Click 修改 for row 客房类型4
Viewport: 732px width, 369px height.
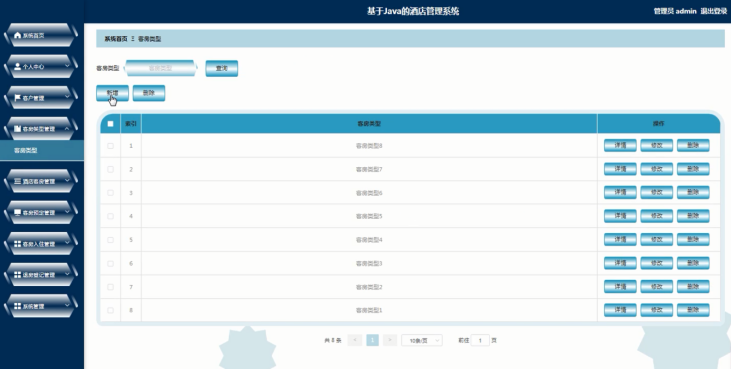pyautogui.click(x=656, y=239)
